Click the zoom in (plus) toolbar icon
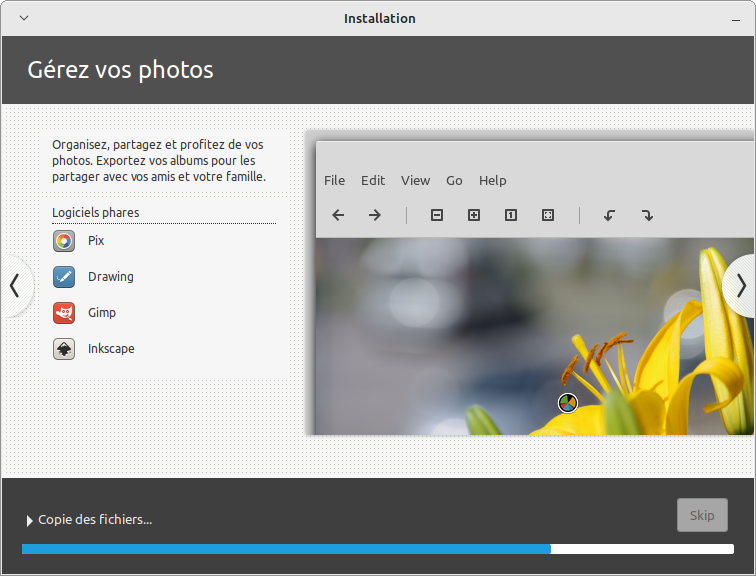Screen dimensions: 756x576 click(474, 215)
